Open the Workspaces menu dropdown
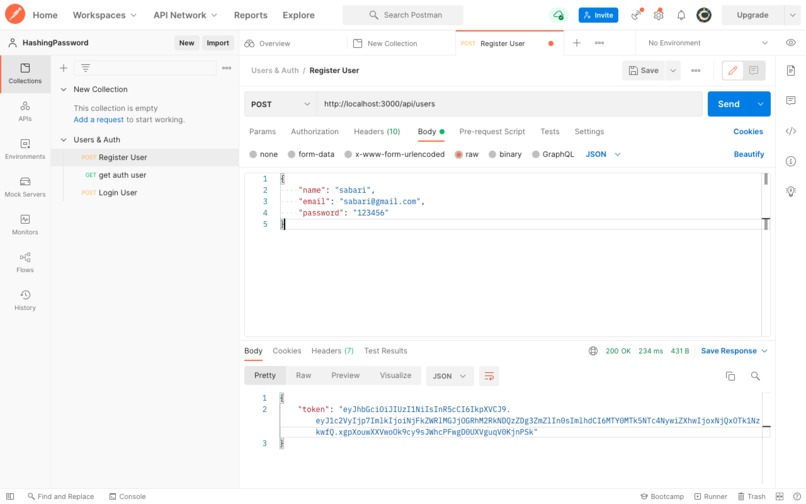The image size is (806, 504). pos(104,15)
